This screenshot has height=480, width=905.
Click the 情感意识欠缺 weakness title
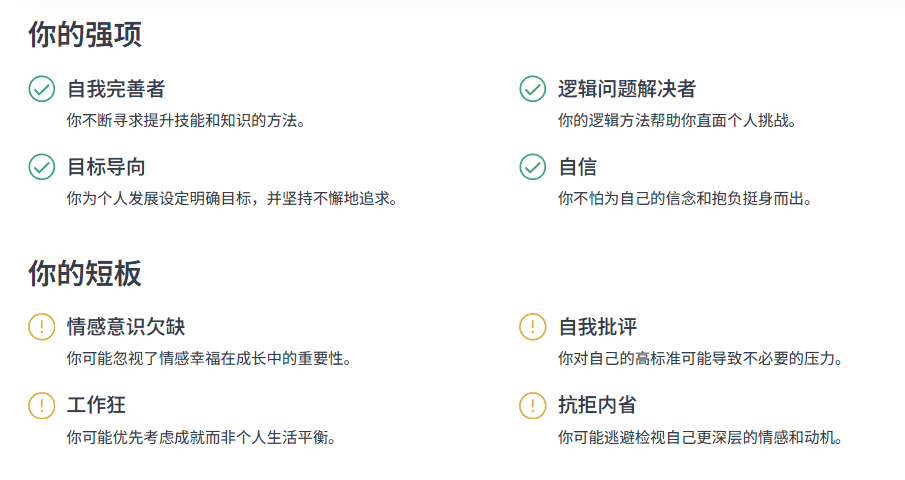[126, 327]
